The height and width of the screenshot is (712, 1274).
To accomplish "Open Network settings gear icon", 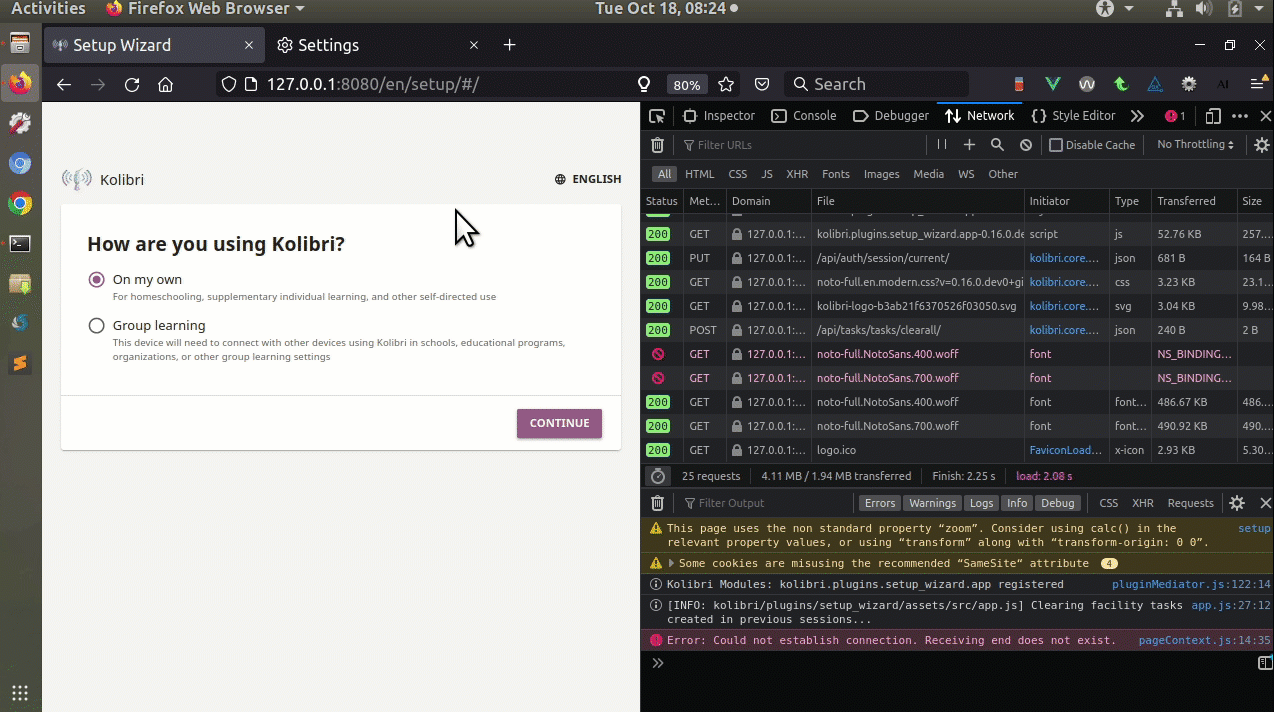I will (1262, 145).
